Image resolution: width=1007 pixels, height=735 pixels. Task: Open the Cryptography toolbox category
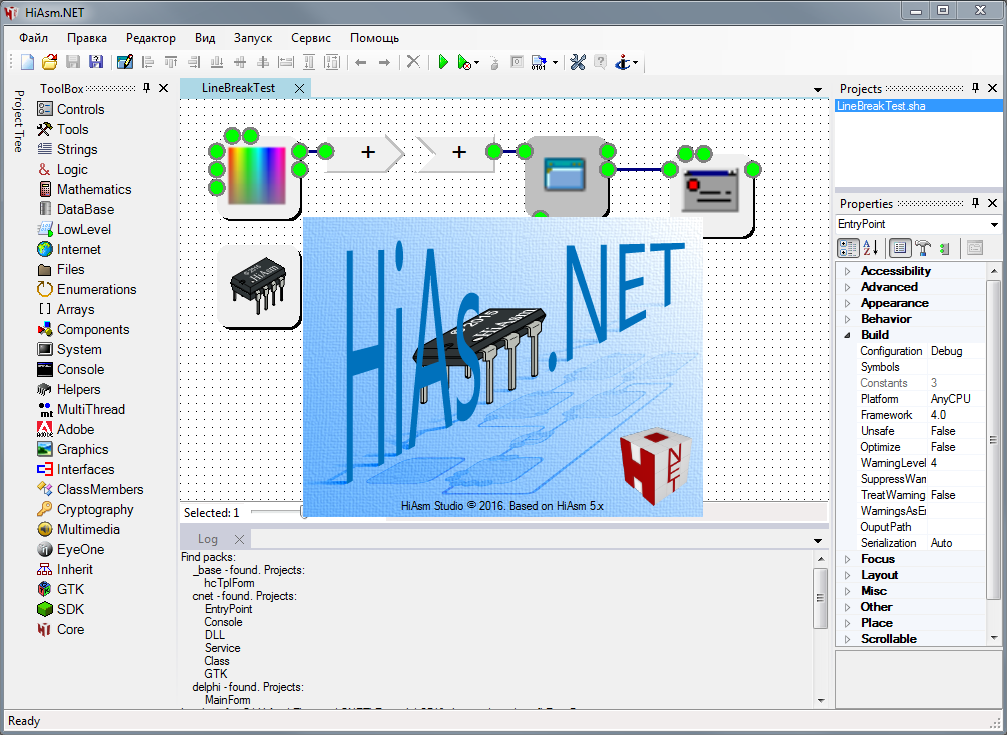95,509
